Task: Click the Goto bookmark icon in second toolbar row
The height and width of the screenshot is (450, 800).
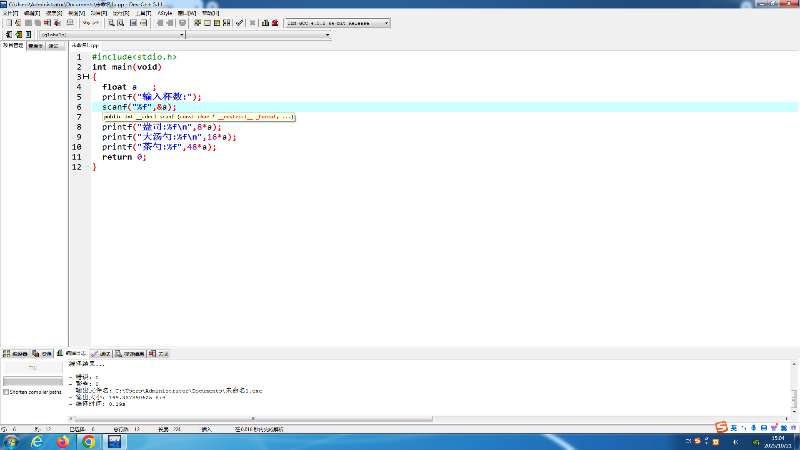Action: [29, 34]
